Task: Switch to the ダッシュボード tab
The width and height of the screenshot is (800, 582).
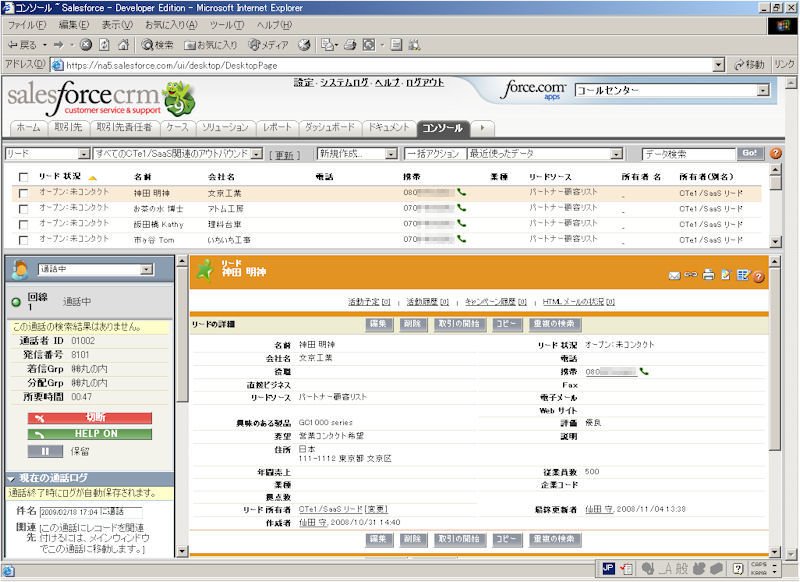Action: 330,128
